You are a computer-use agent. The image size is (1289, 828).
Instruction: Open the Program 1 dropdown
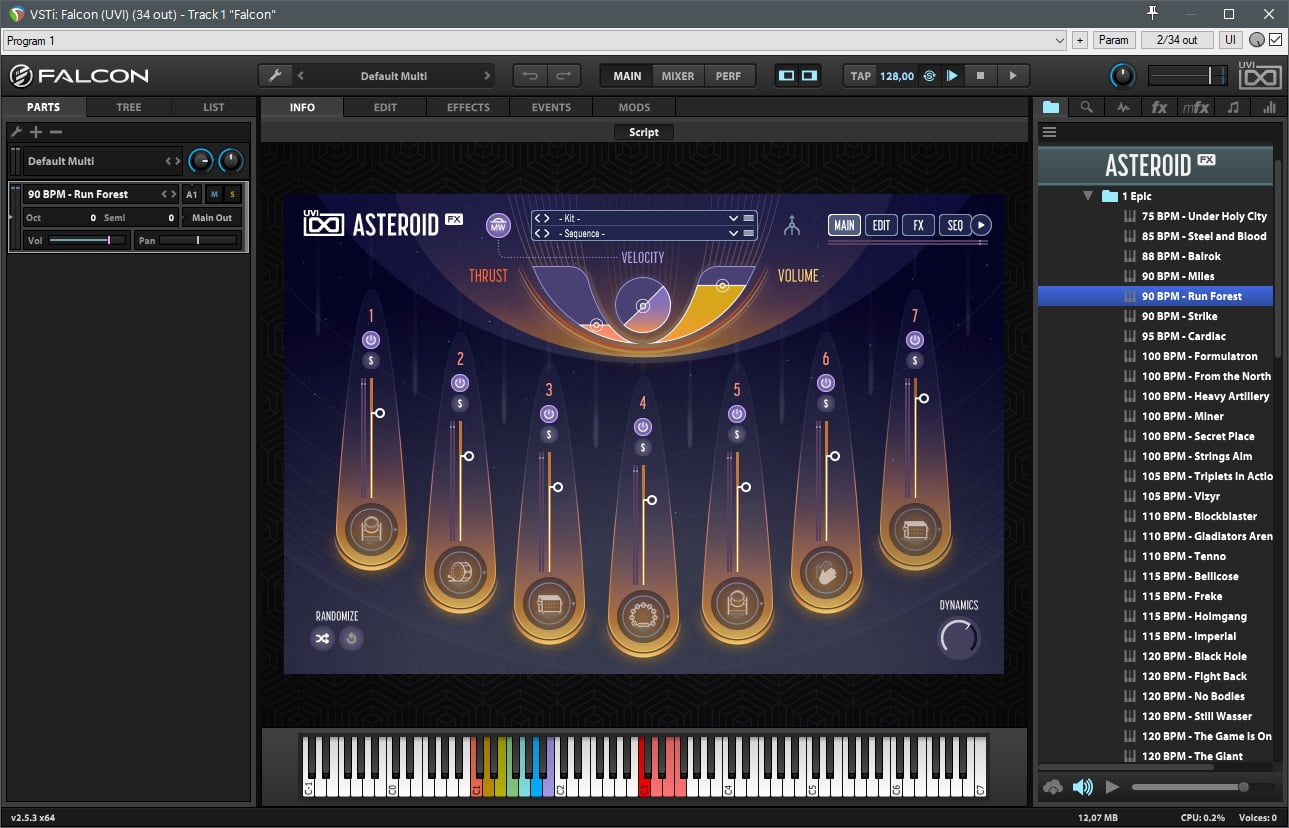(x=535, y=40)
